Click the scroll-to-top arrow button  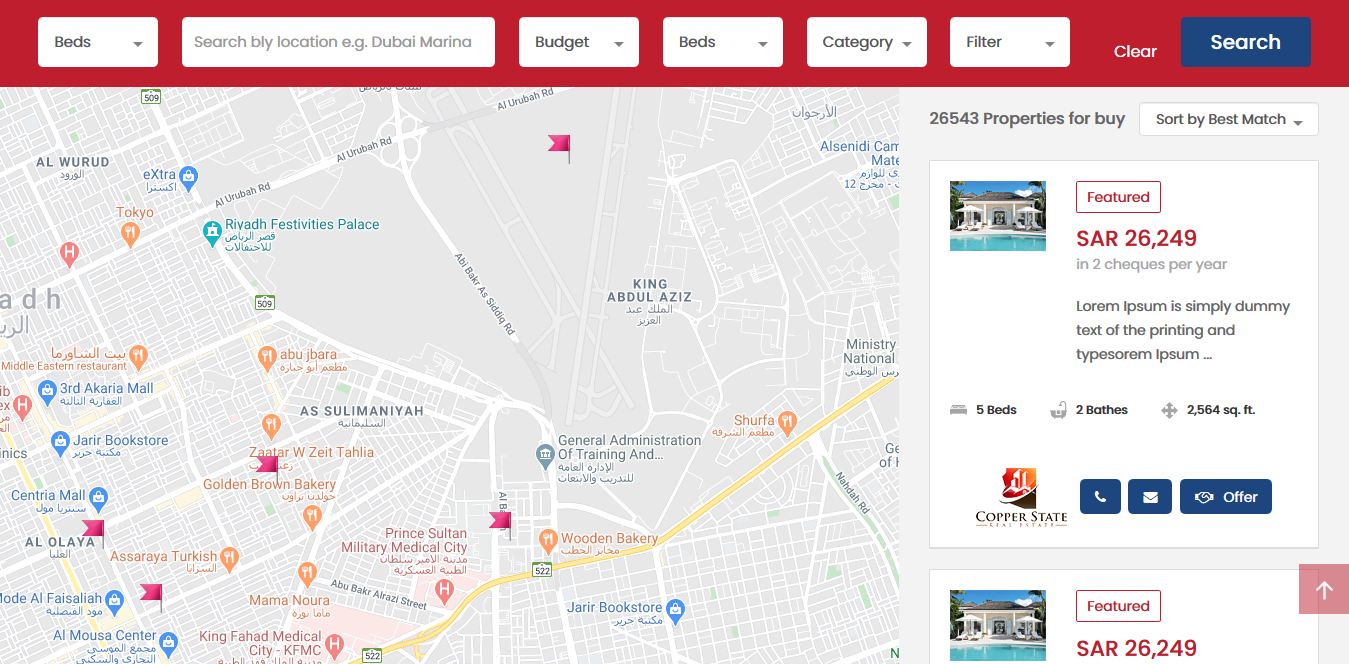[x=1324, y=589]
